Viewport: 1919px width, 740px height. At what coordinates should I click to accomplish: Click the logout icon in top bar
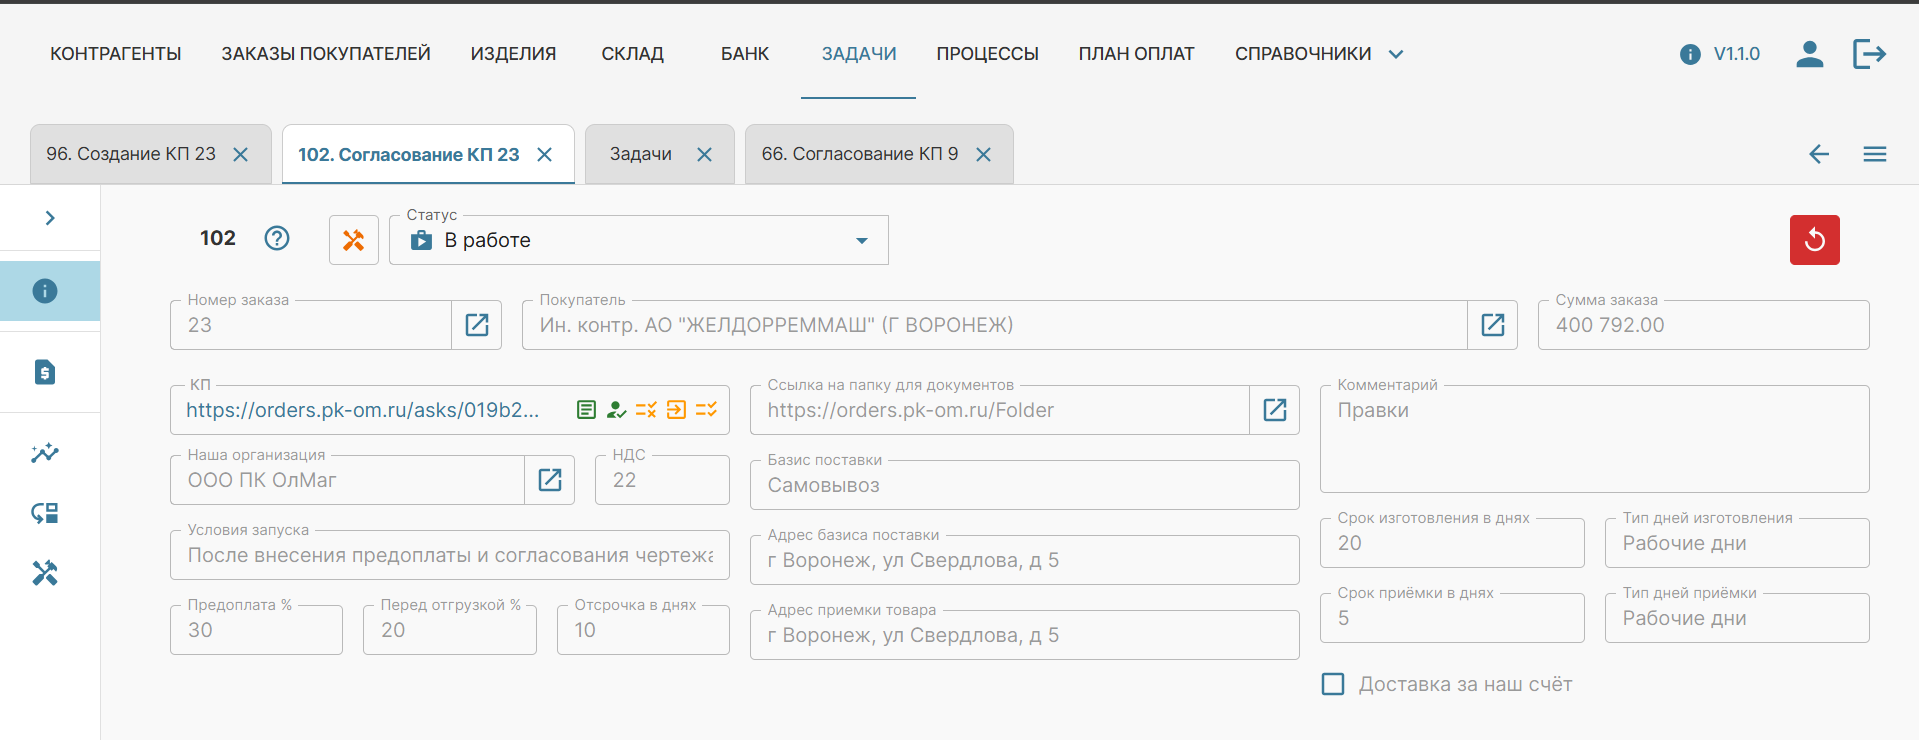pos(1868,54)
